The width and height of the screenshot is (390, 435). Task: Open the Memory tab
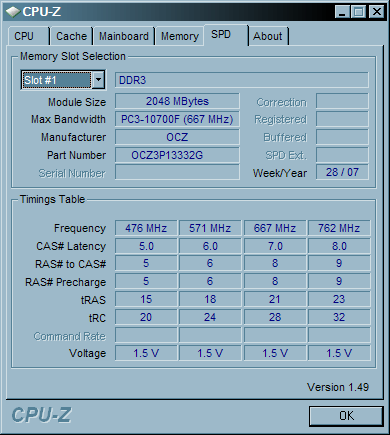[x=180, y=36]
